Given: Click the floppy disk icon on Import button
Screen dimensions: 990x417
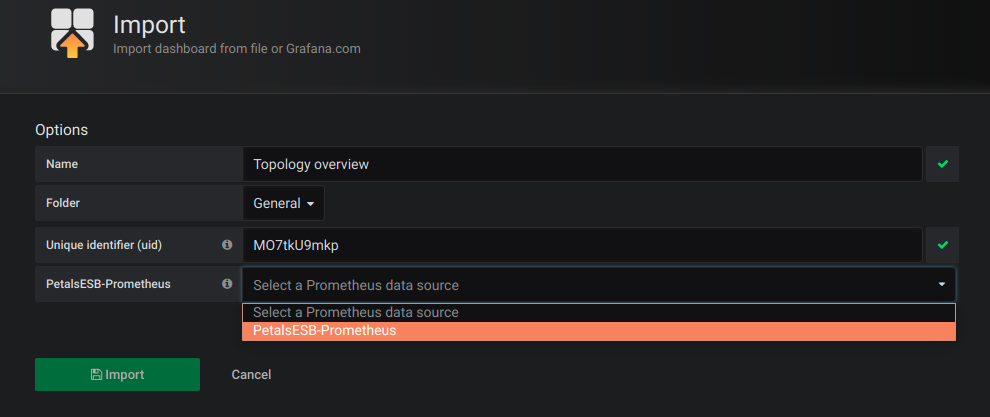Looking at the screenshot, I should (x=96, y=375).
